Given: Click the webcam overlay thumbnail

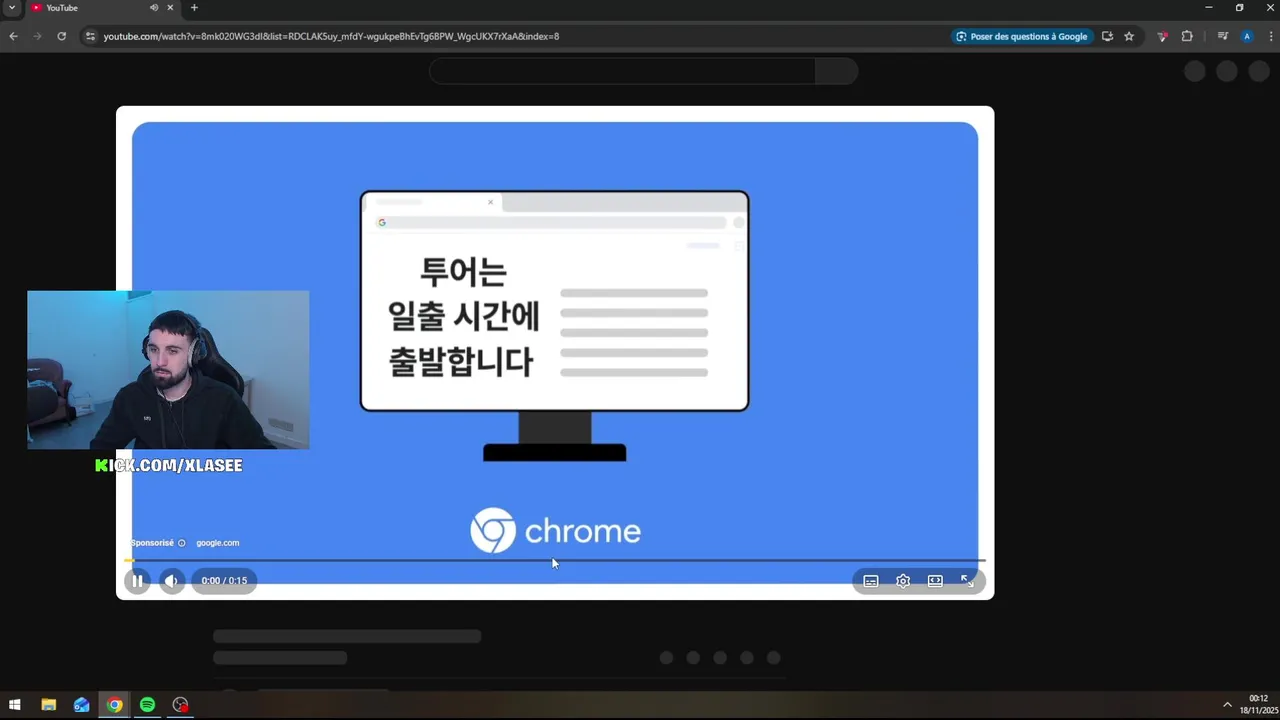Looking at the screenshot, I should (x=168, y=370).
